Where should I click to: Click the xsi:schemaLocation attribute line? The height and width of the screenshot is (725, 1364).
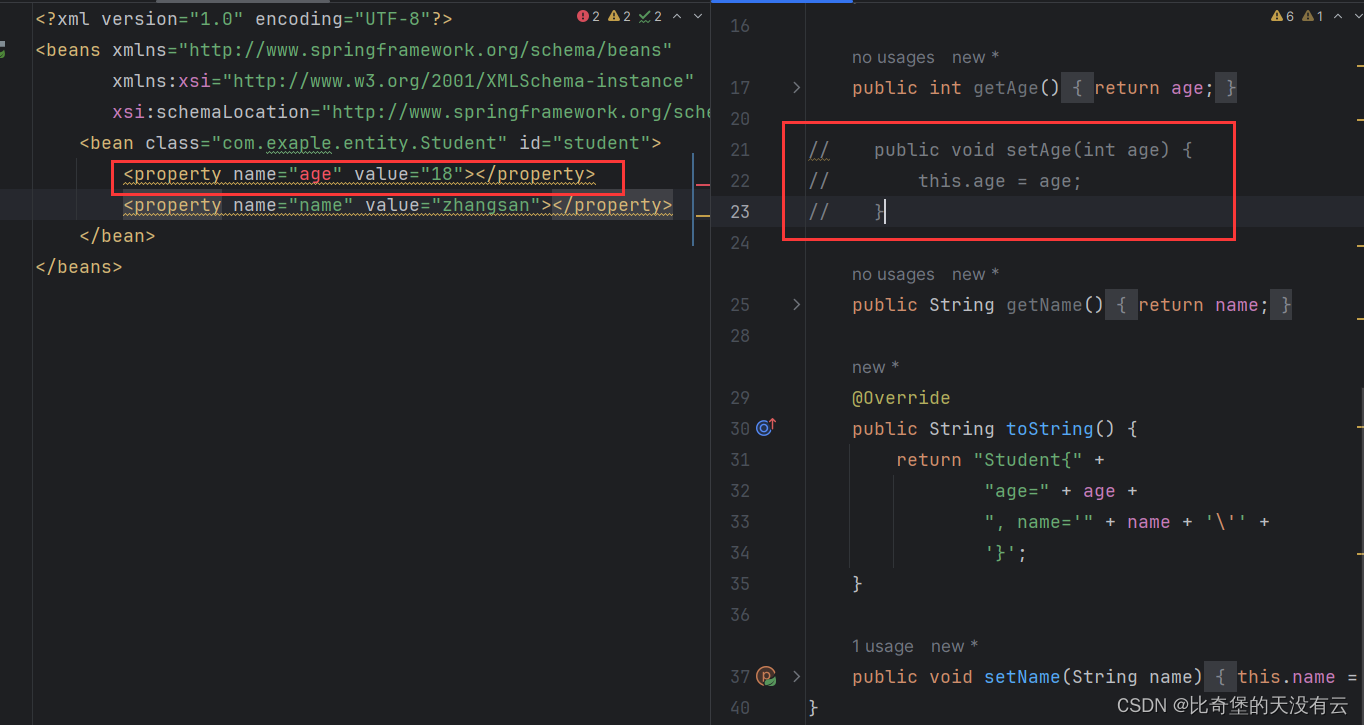coord(411,112)
